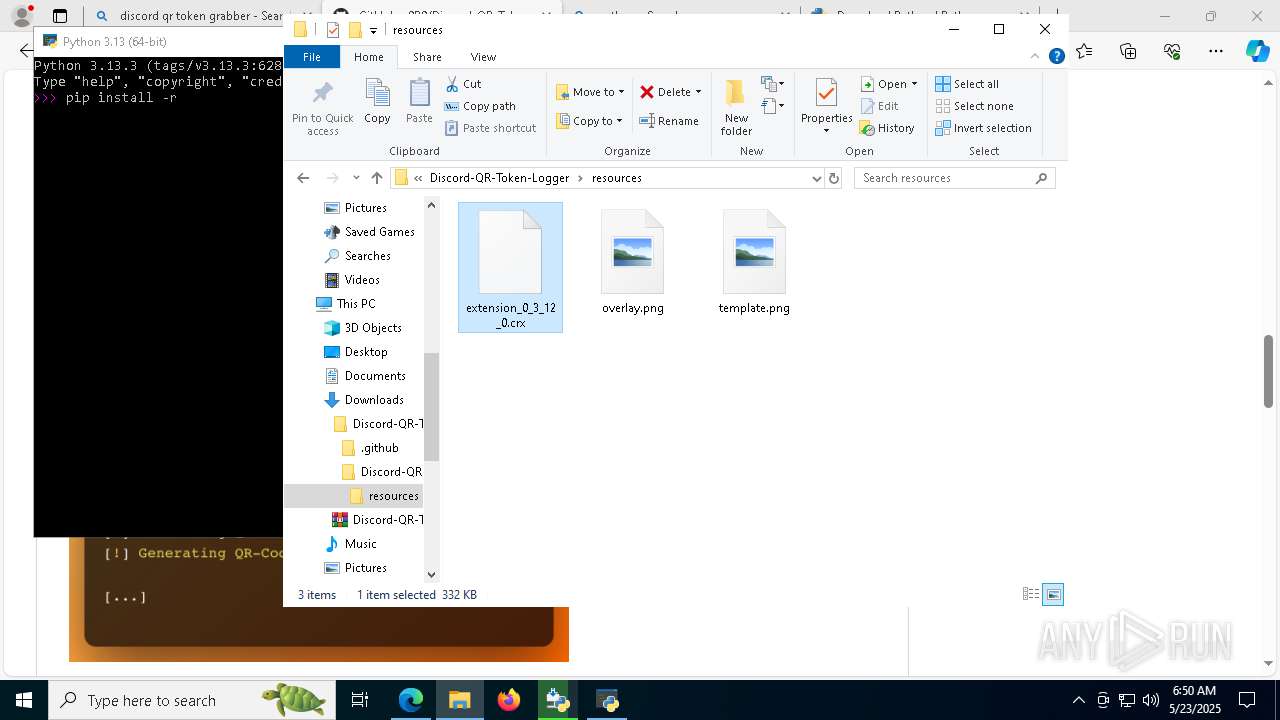Switch to the View ribbon tab
Image resolution: width=1280 pixels, height=720 pixels.
pos(483,57)
